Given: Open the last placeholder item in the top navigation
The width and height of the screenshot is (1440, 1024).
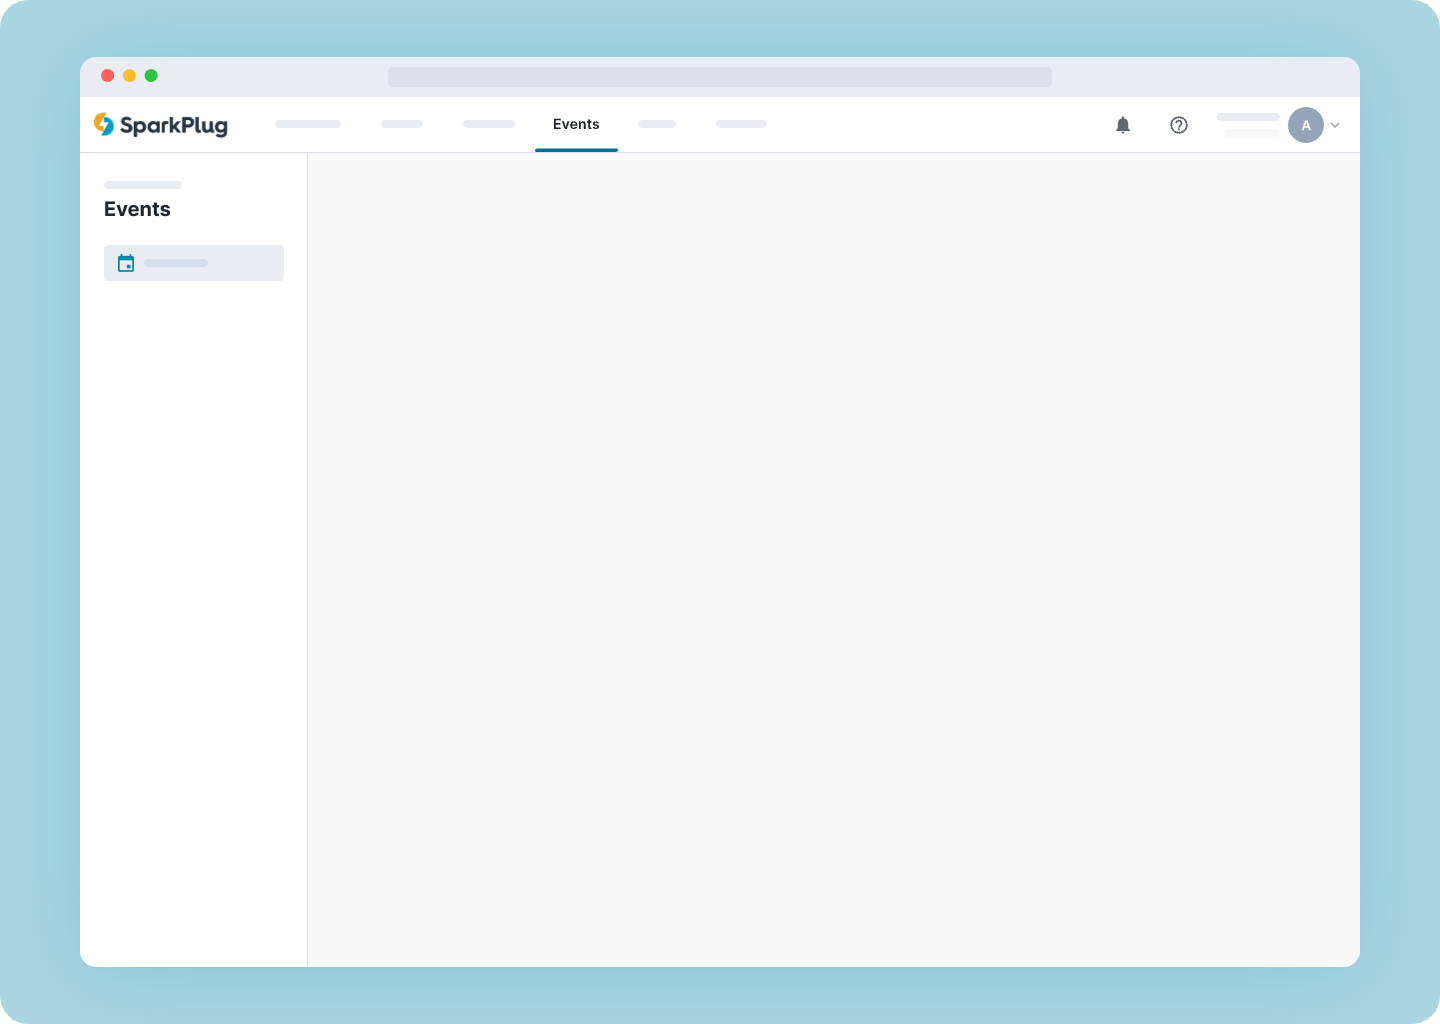Looking at the screenshot, I should (741, 124).
